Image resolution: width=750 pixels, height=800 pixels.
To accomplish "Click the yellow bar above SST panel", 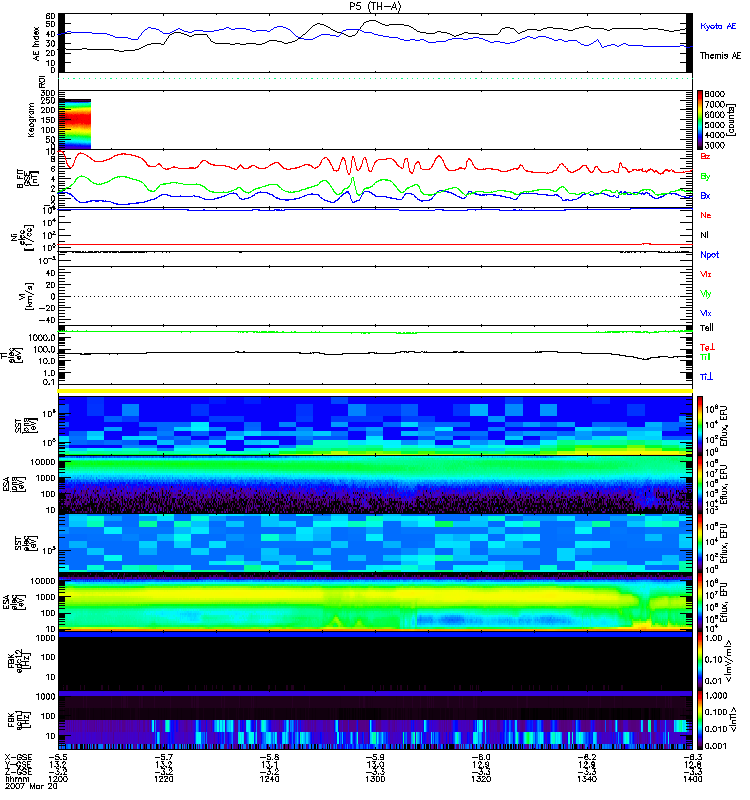I will point(375,391).
